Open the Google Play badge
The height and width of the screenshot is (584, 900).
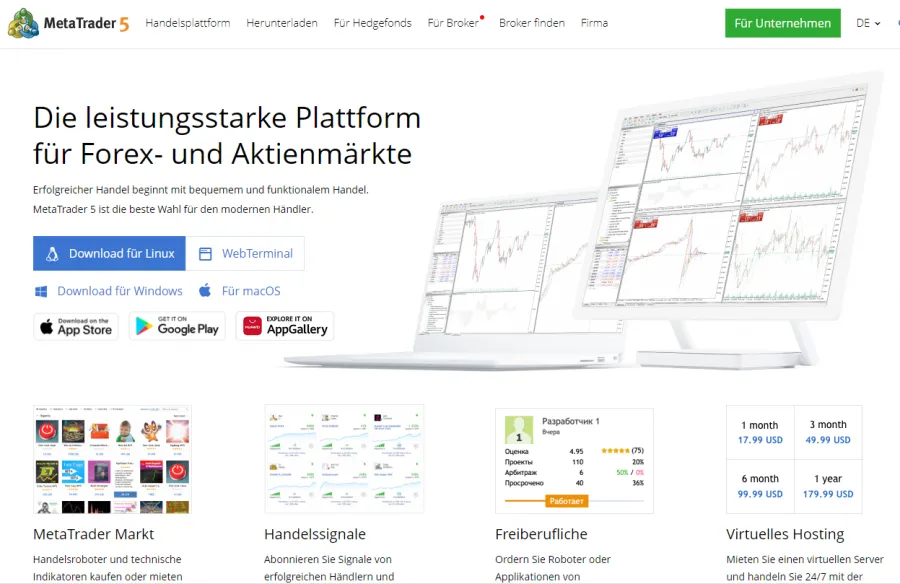(176, 326)
